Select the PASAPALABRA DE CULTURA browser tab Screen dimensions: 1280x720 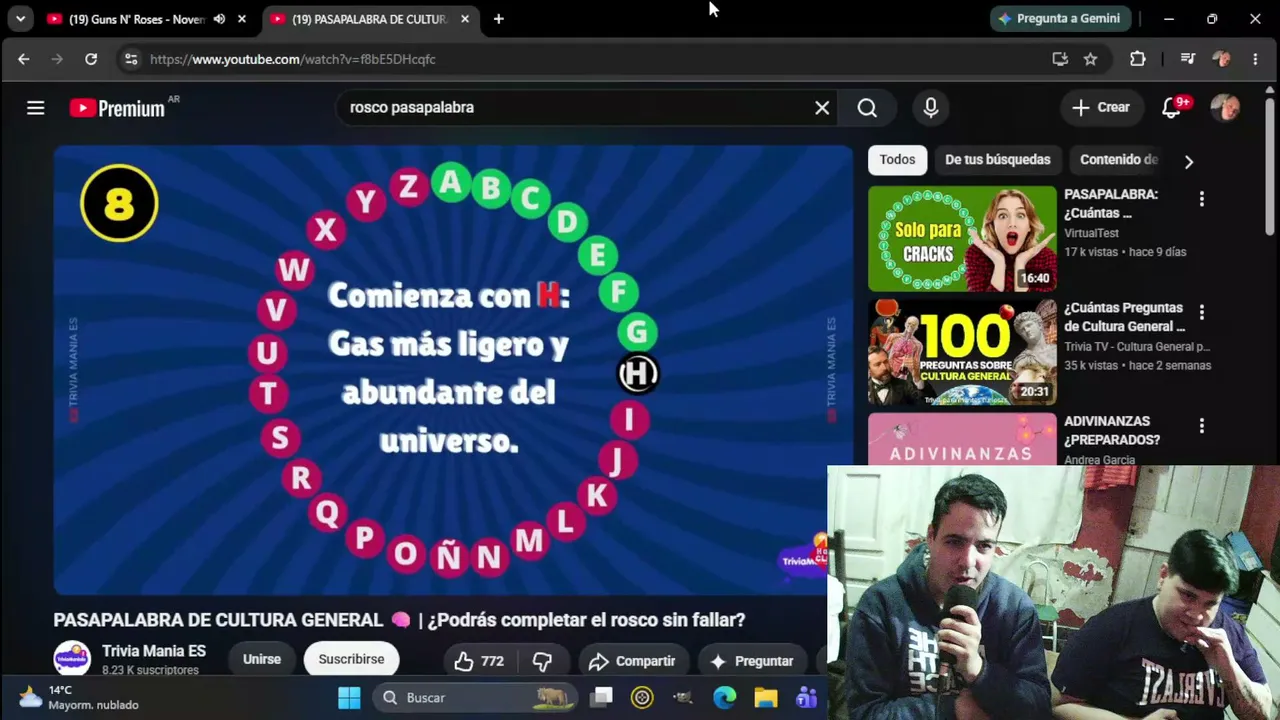(x=370, y=19)
